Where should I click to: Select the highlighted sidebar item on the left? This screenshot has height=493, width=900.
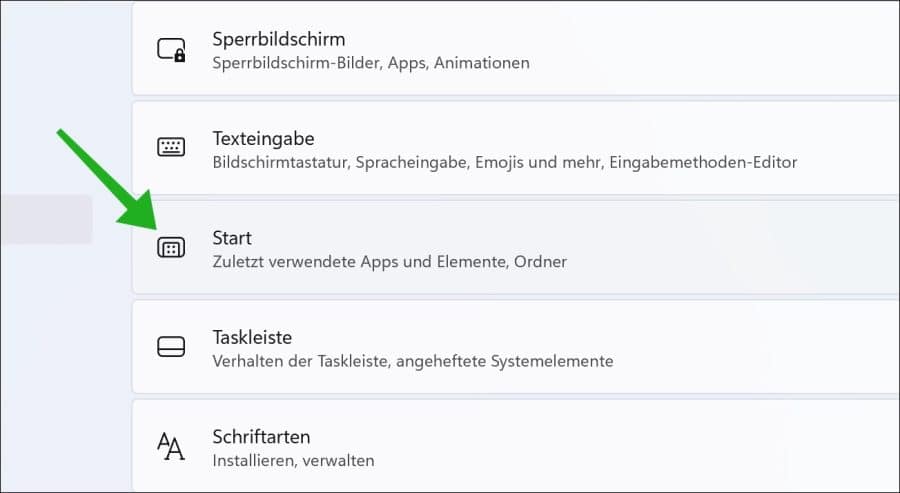[x=46, y=220]
